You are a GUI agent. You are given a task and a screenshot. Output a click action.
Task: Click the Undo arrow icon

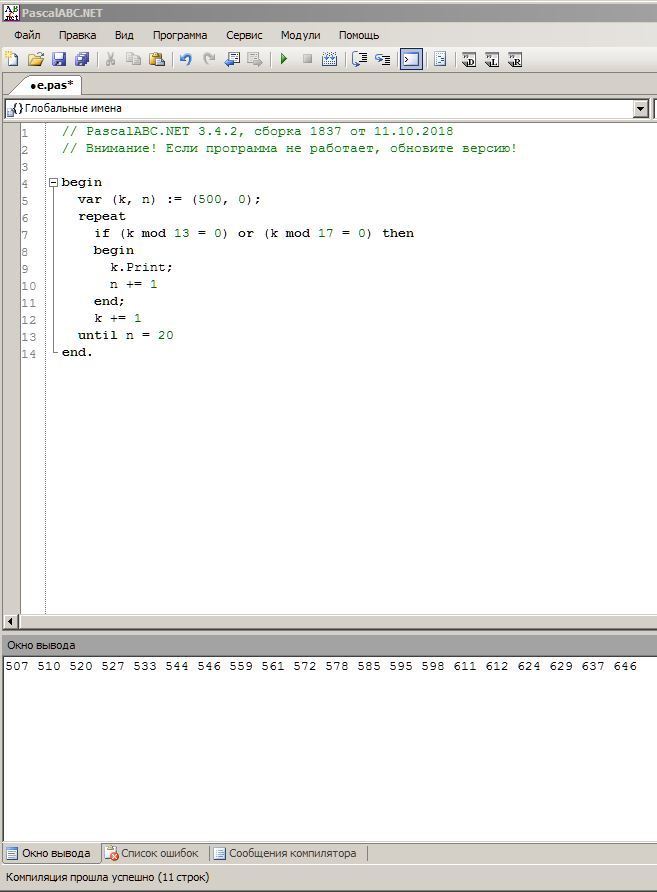[x=185, y=60]
